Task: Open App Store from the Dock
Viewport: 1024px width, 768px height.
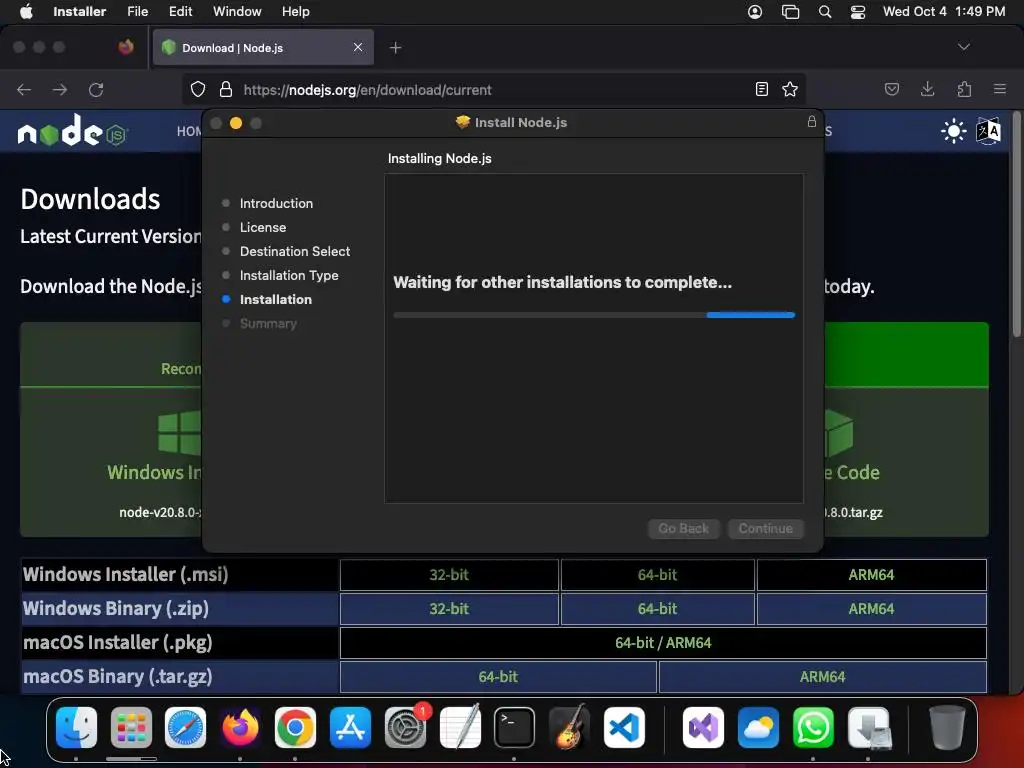Action: pos(350,727)
